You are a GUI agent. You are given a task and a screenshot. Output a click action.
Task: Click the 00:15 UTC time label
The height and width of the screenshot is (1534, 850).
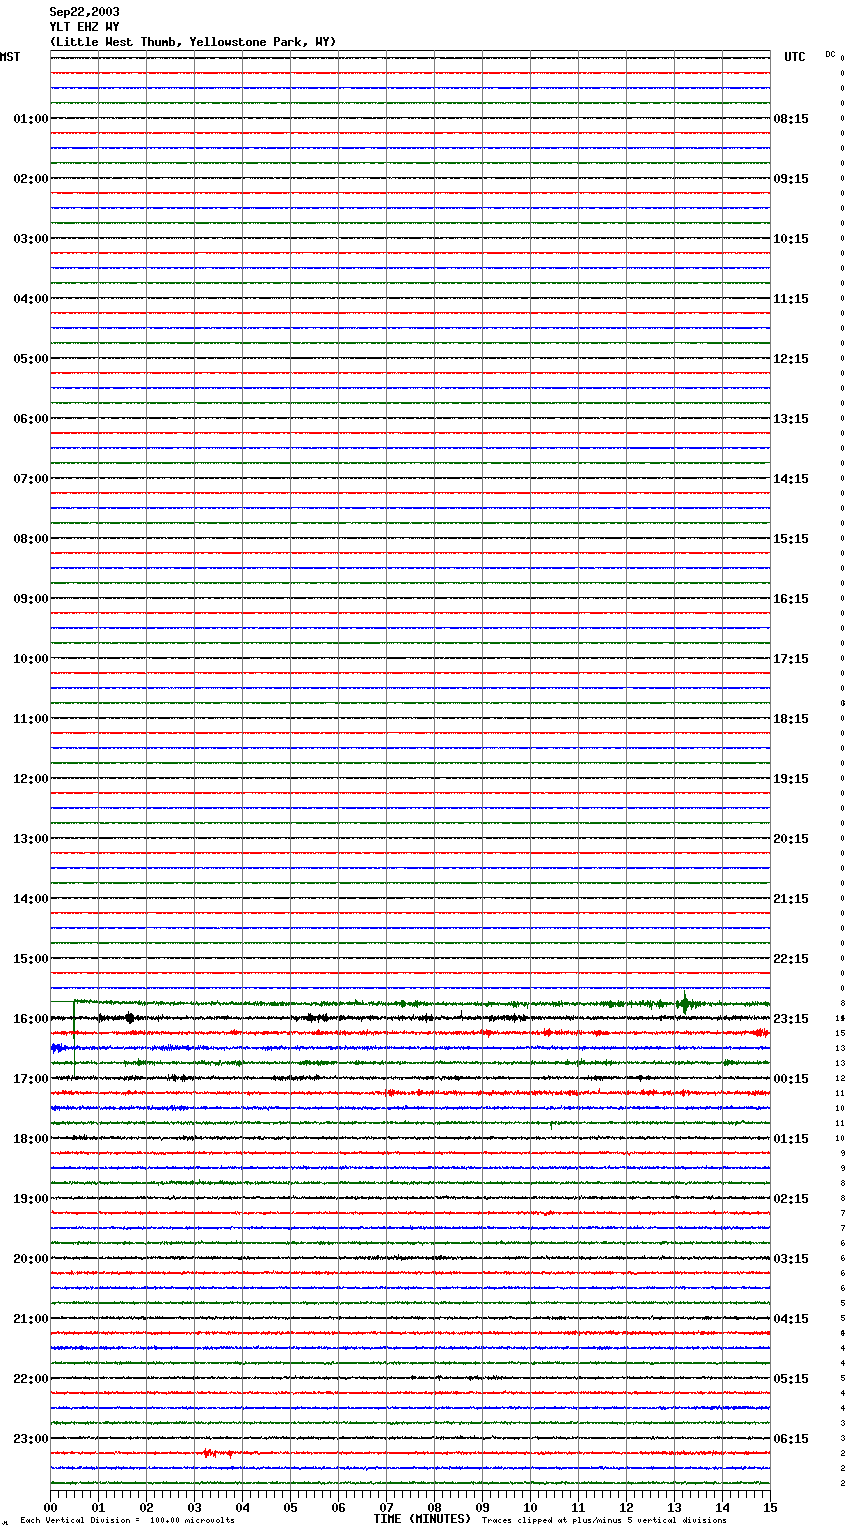click(x=791, y=1079)
